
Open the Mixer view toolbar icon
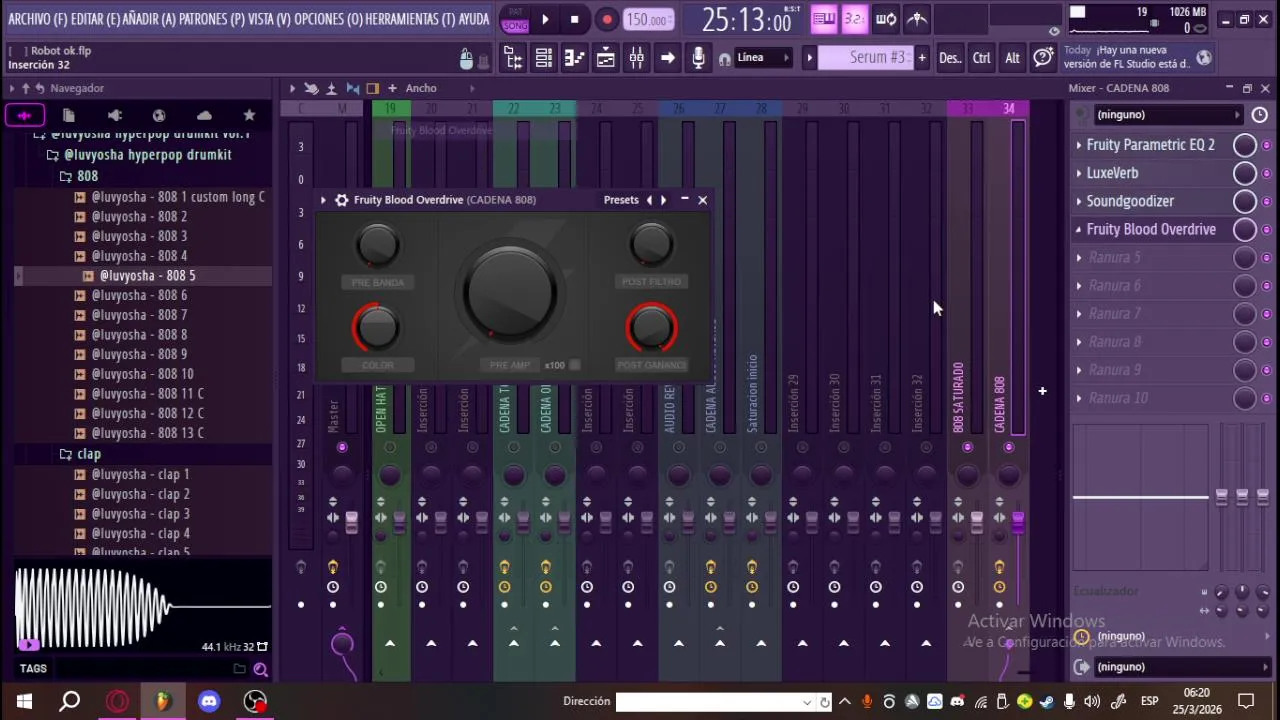[637, 58]
